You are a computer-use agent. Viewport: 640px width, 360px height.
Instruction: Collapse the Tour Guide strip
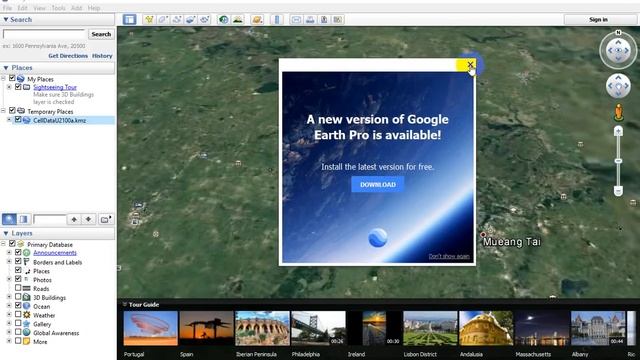point(125,304)
